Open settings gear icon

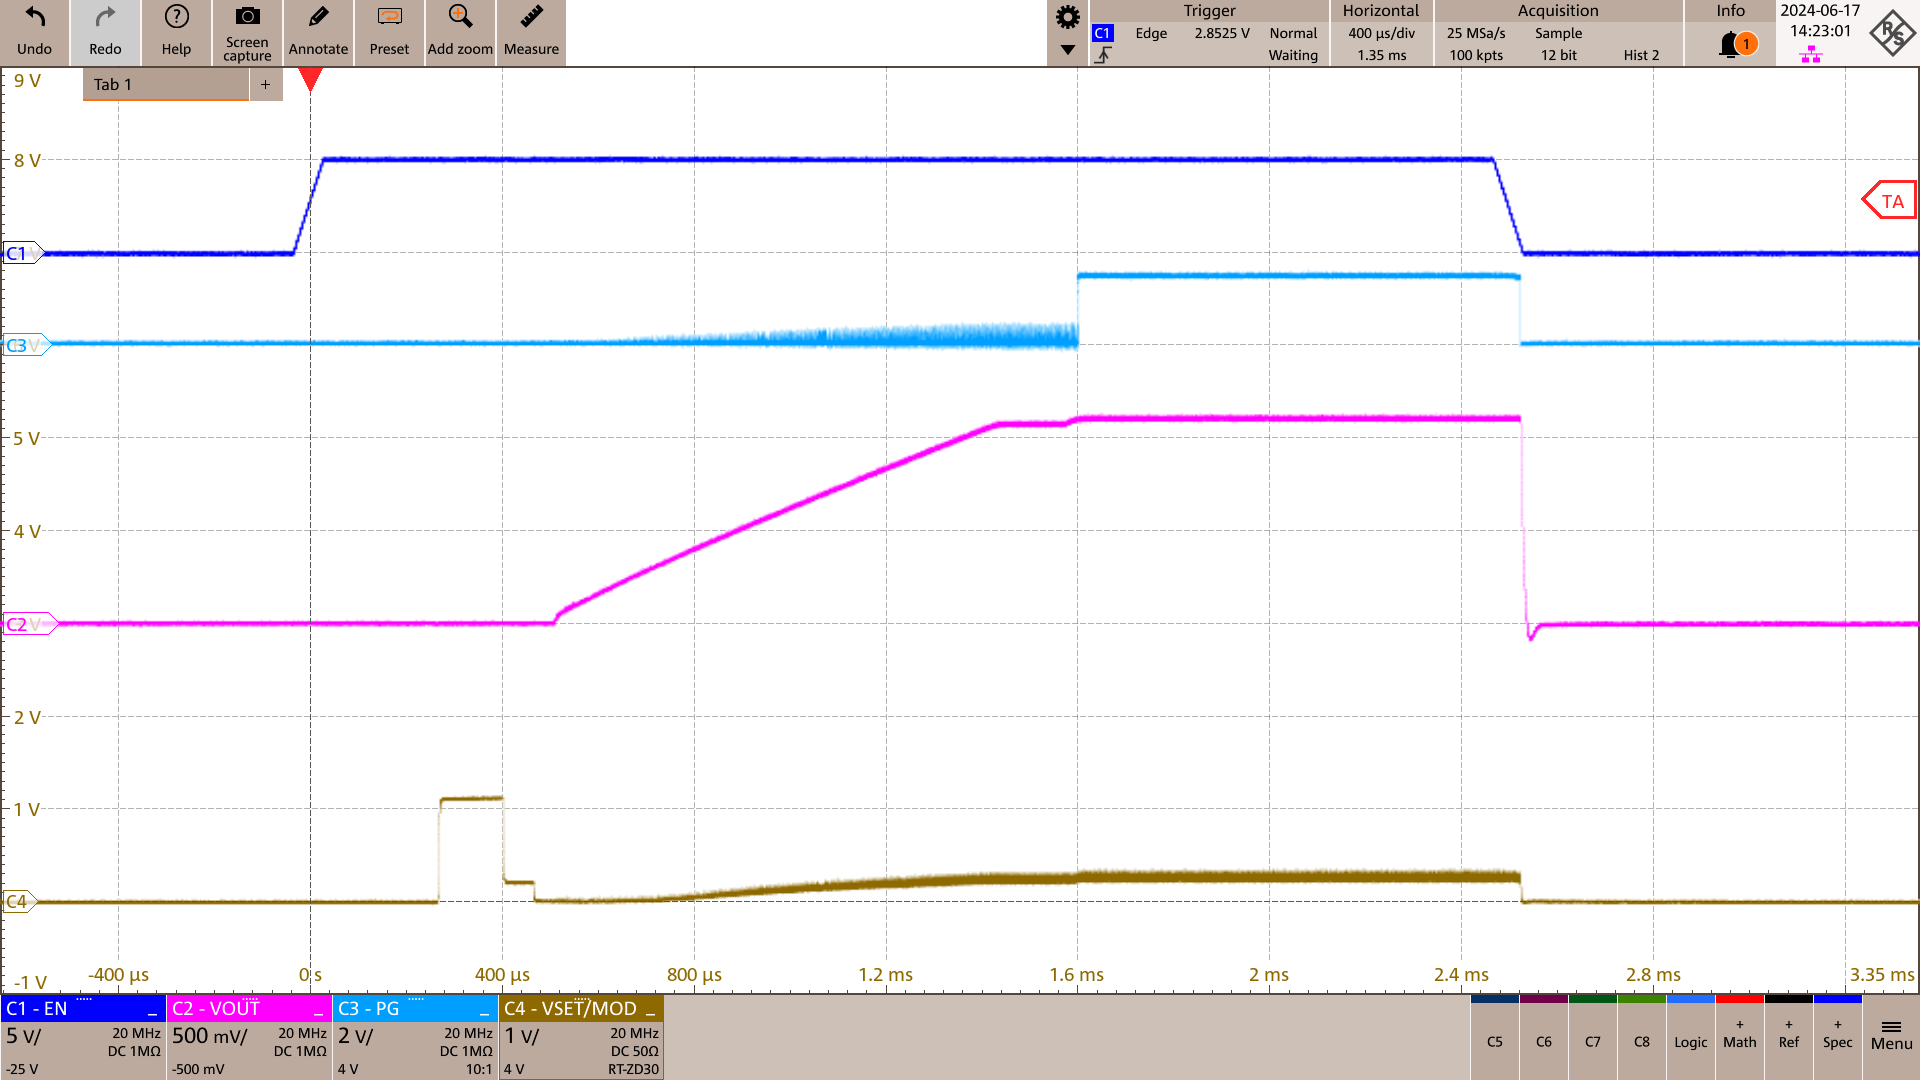(x=1068, y=17)
